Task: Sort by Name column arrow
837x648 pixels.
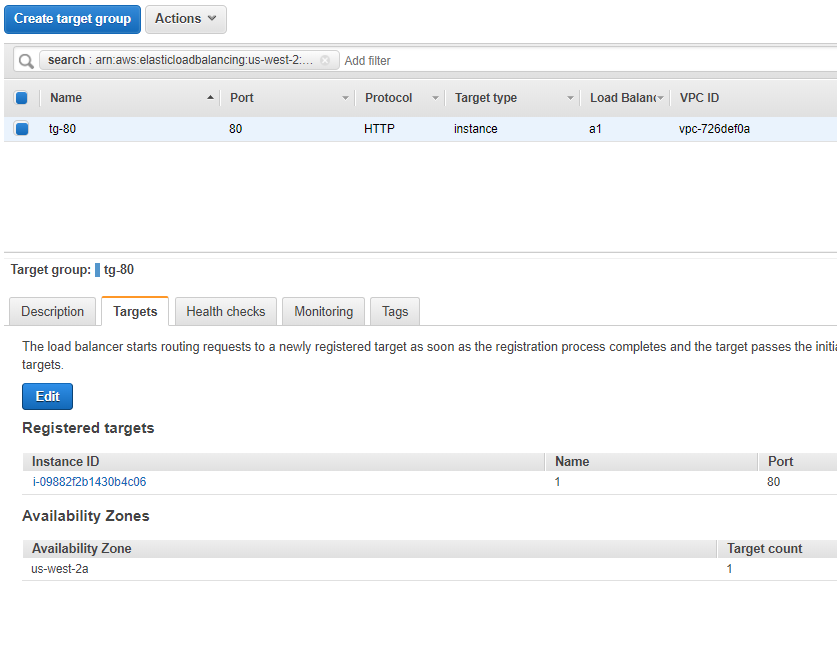Action: [210, 98]
